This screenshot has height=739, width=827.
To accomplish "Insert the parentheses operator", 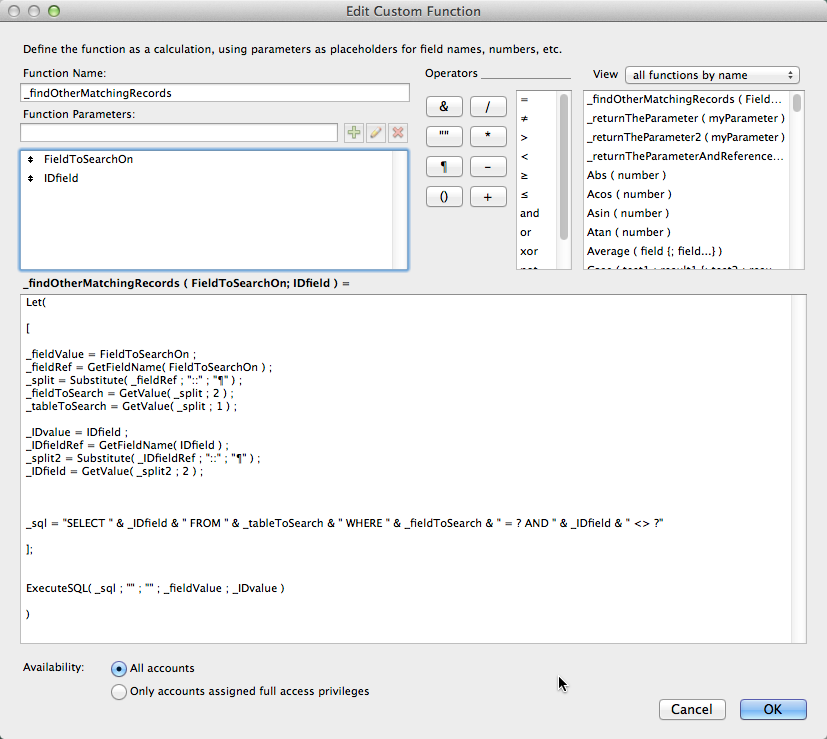I will tap(444, 197).
